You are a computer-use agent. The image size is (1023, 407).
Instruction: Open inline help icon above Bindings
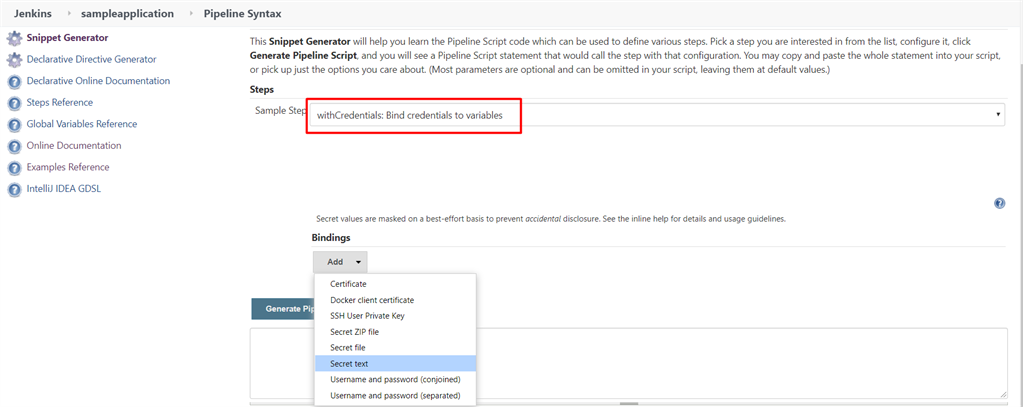click(999, 204)
